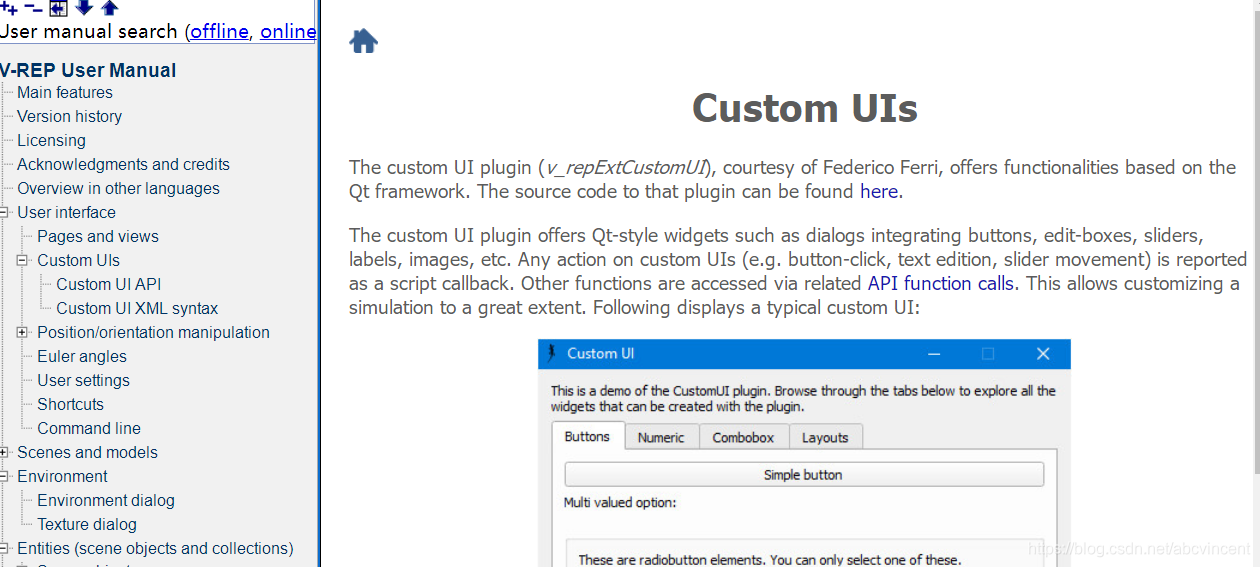Screen dimensions: 1260x567
Task: Open Overview in other languages page
Action: coord(118,188)
